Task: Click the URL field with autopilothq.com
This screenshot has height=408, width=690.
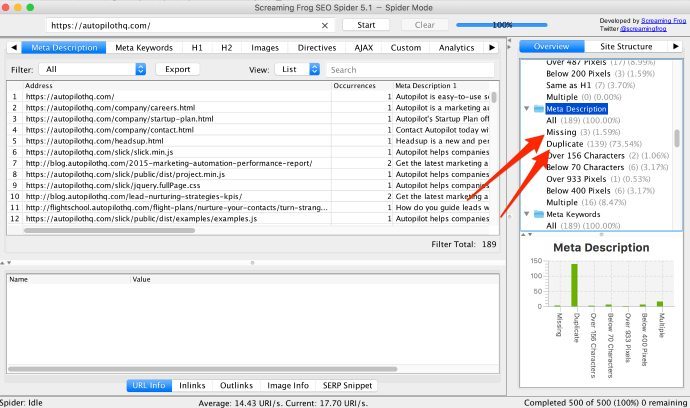Action: pos(190,26)
